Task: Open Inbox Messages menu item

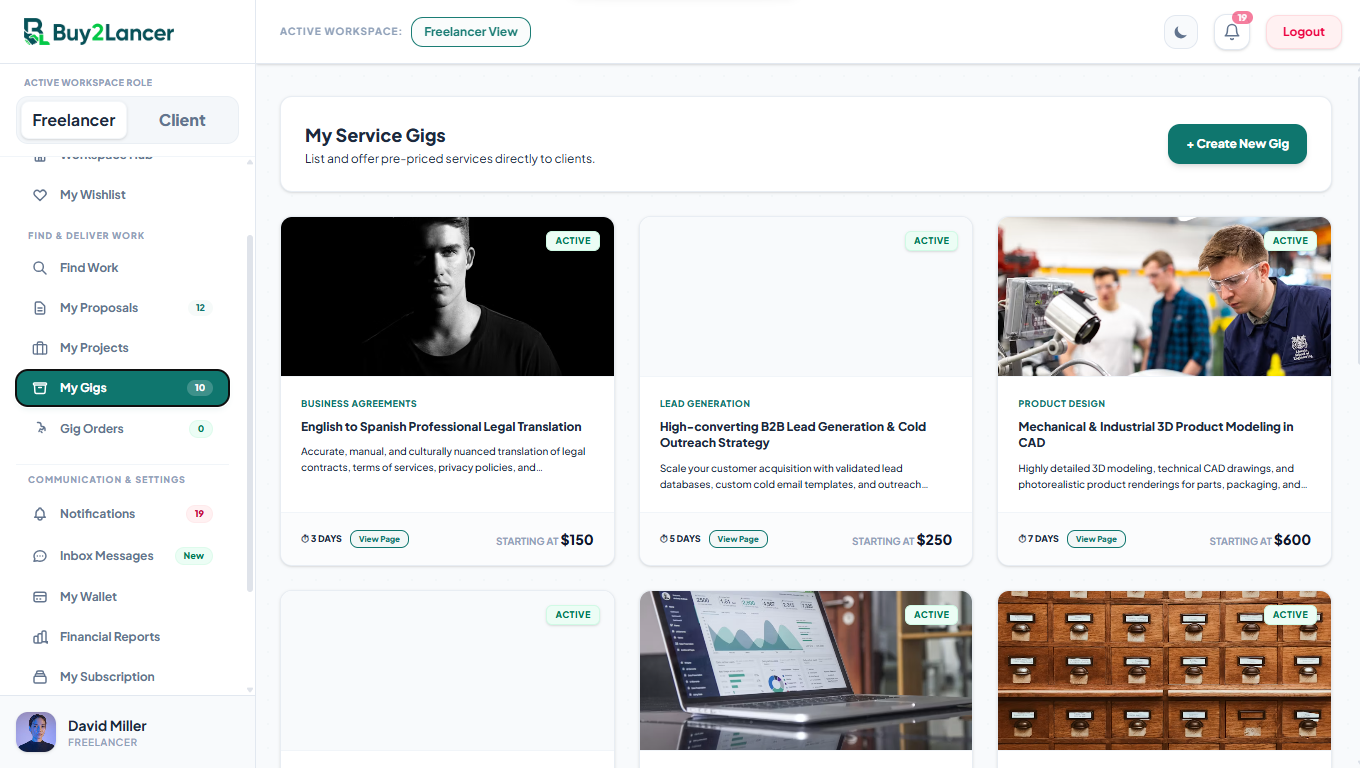Action: 122,556
